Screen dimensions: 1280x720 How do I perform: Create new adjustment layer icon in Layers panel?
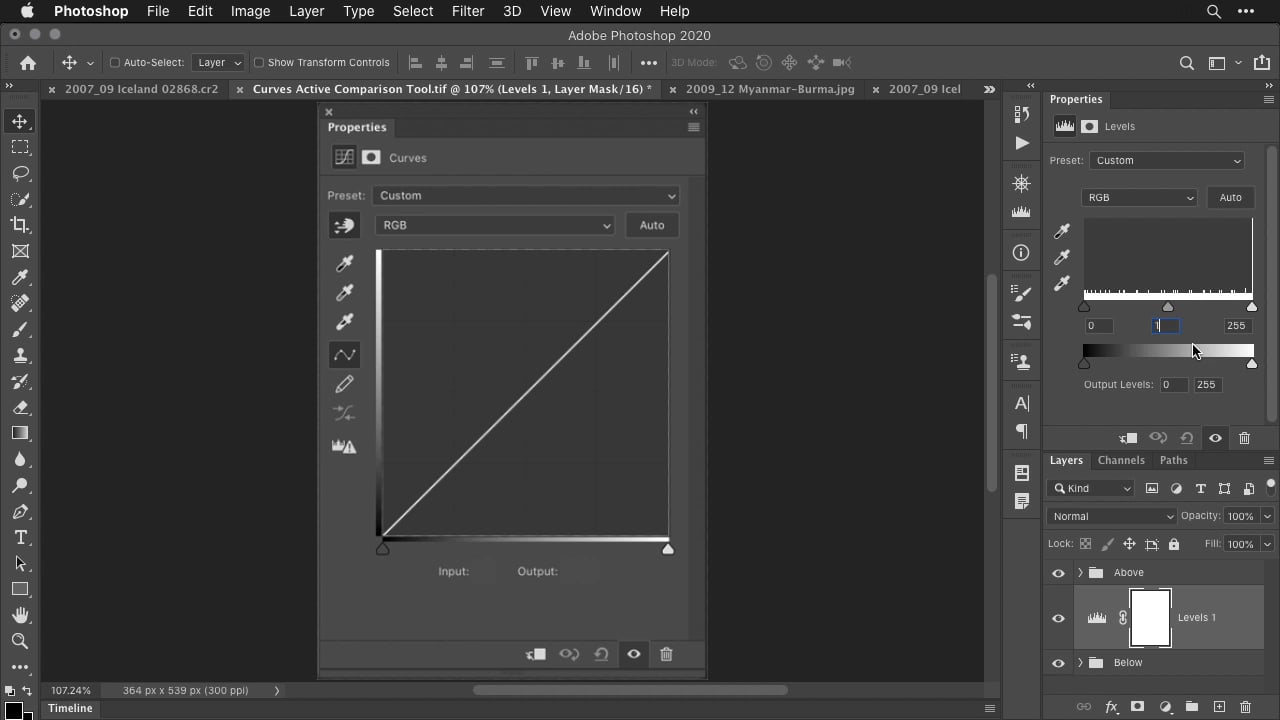pos(1165,707)
